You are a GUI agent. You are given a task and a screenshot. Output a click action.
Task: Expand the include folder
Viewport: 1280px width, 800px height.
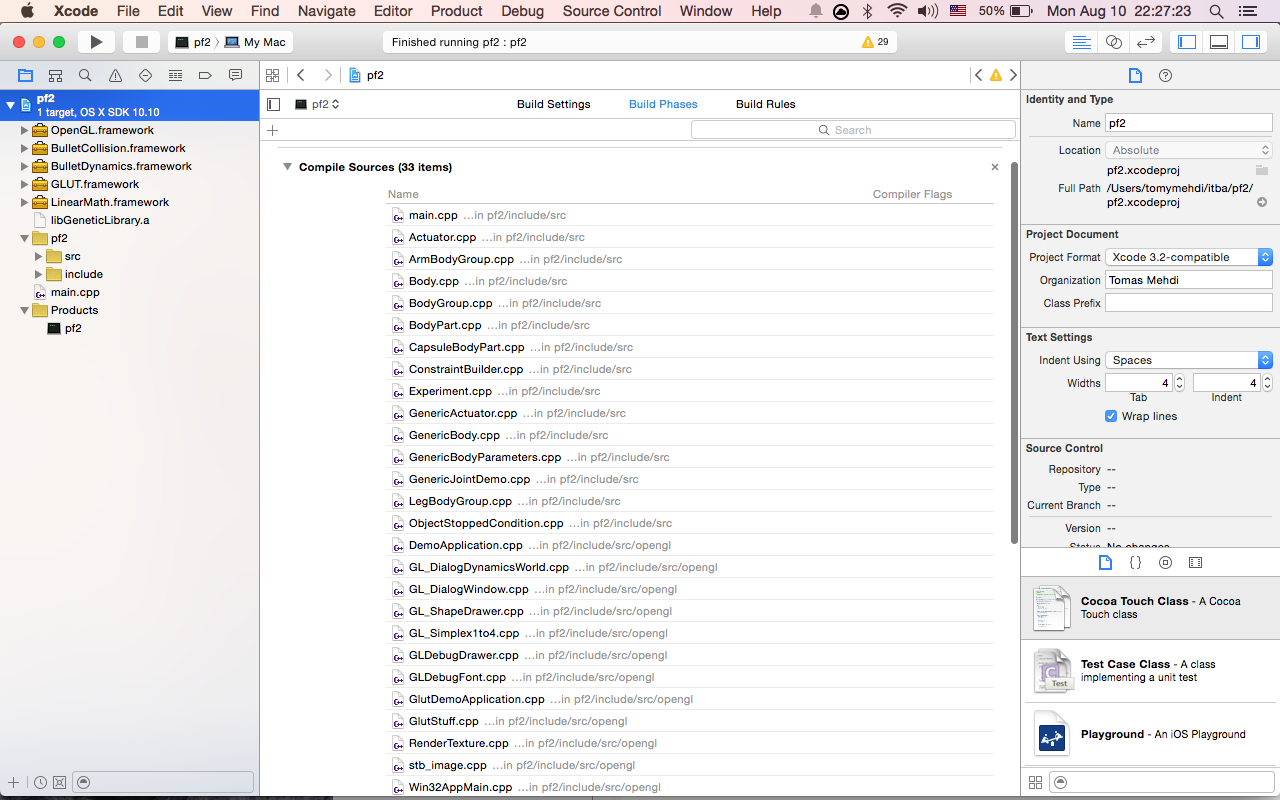tap(39, 274)
